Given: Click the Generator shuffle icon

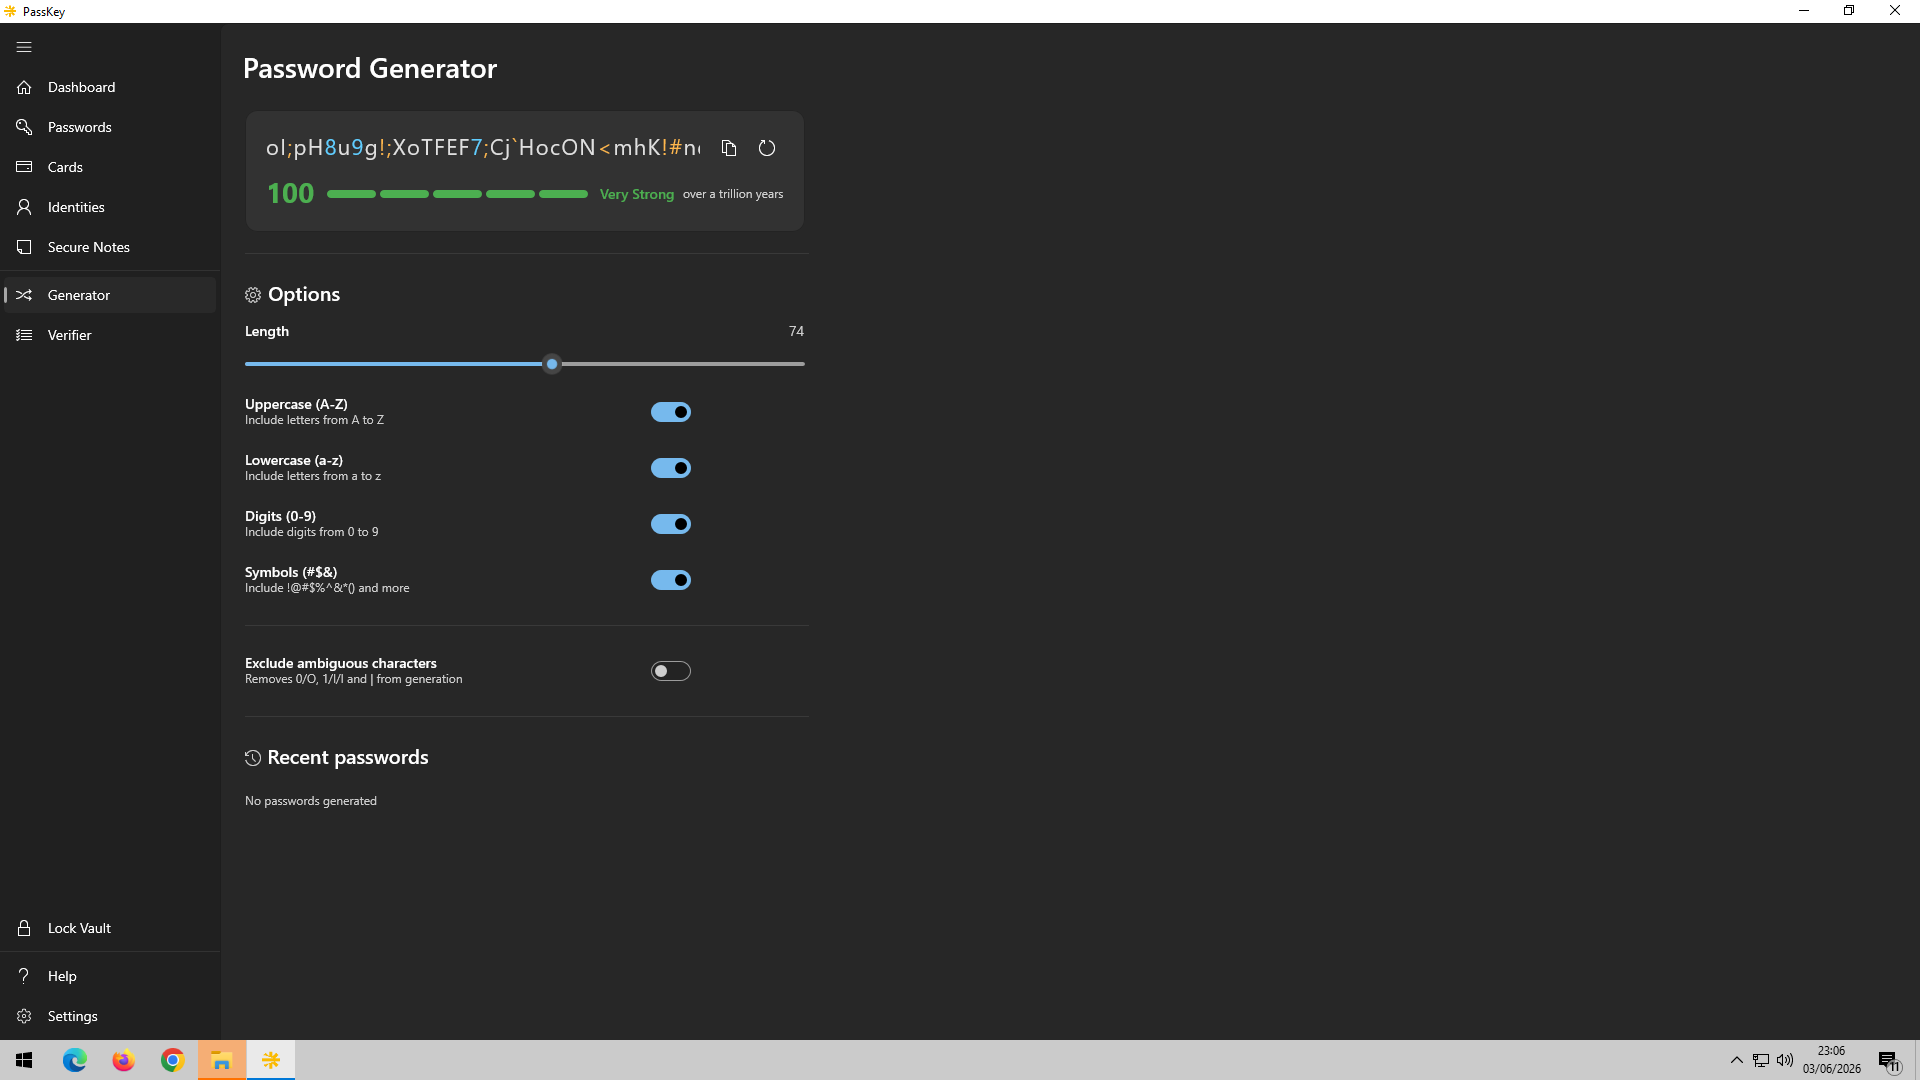Looking at the screenshot, I should (x=24, y=295).
